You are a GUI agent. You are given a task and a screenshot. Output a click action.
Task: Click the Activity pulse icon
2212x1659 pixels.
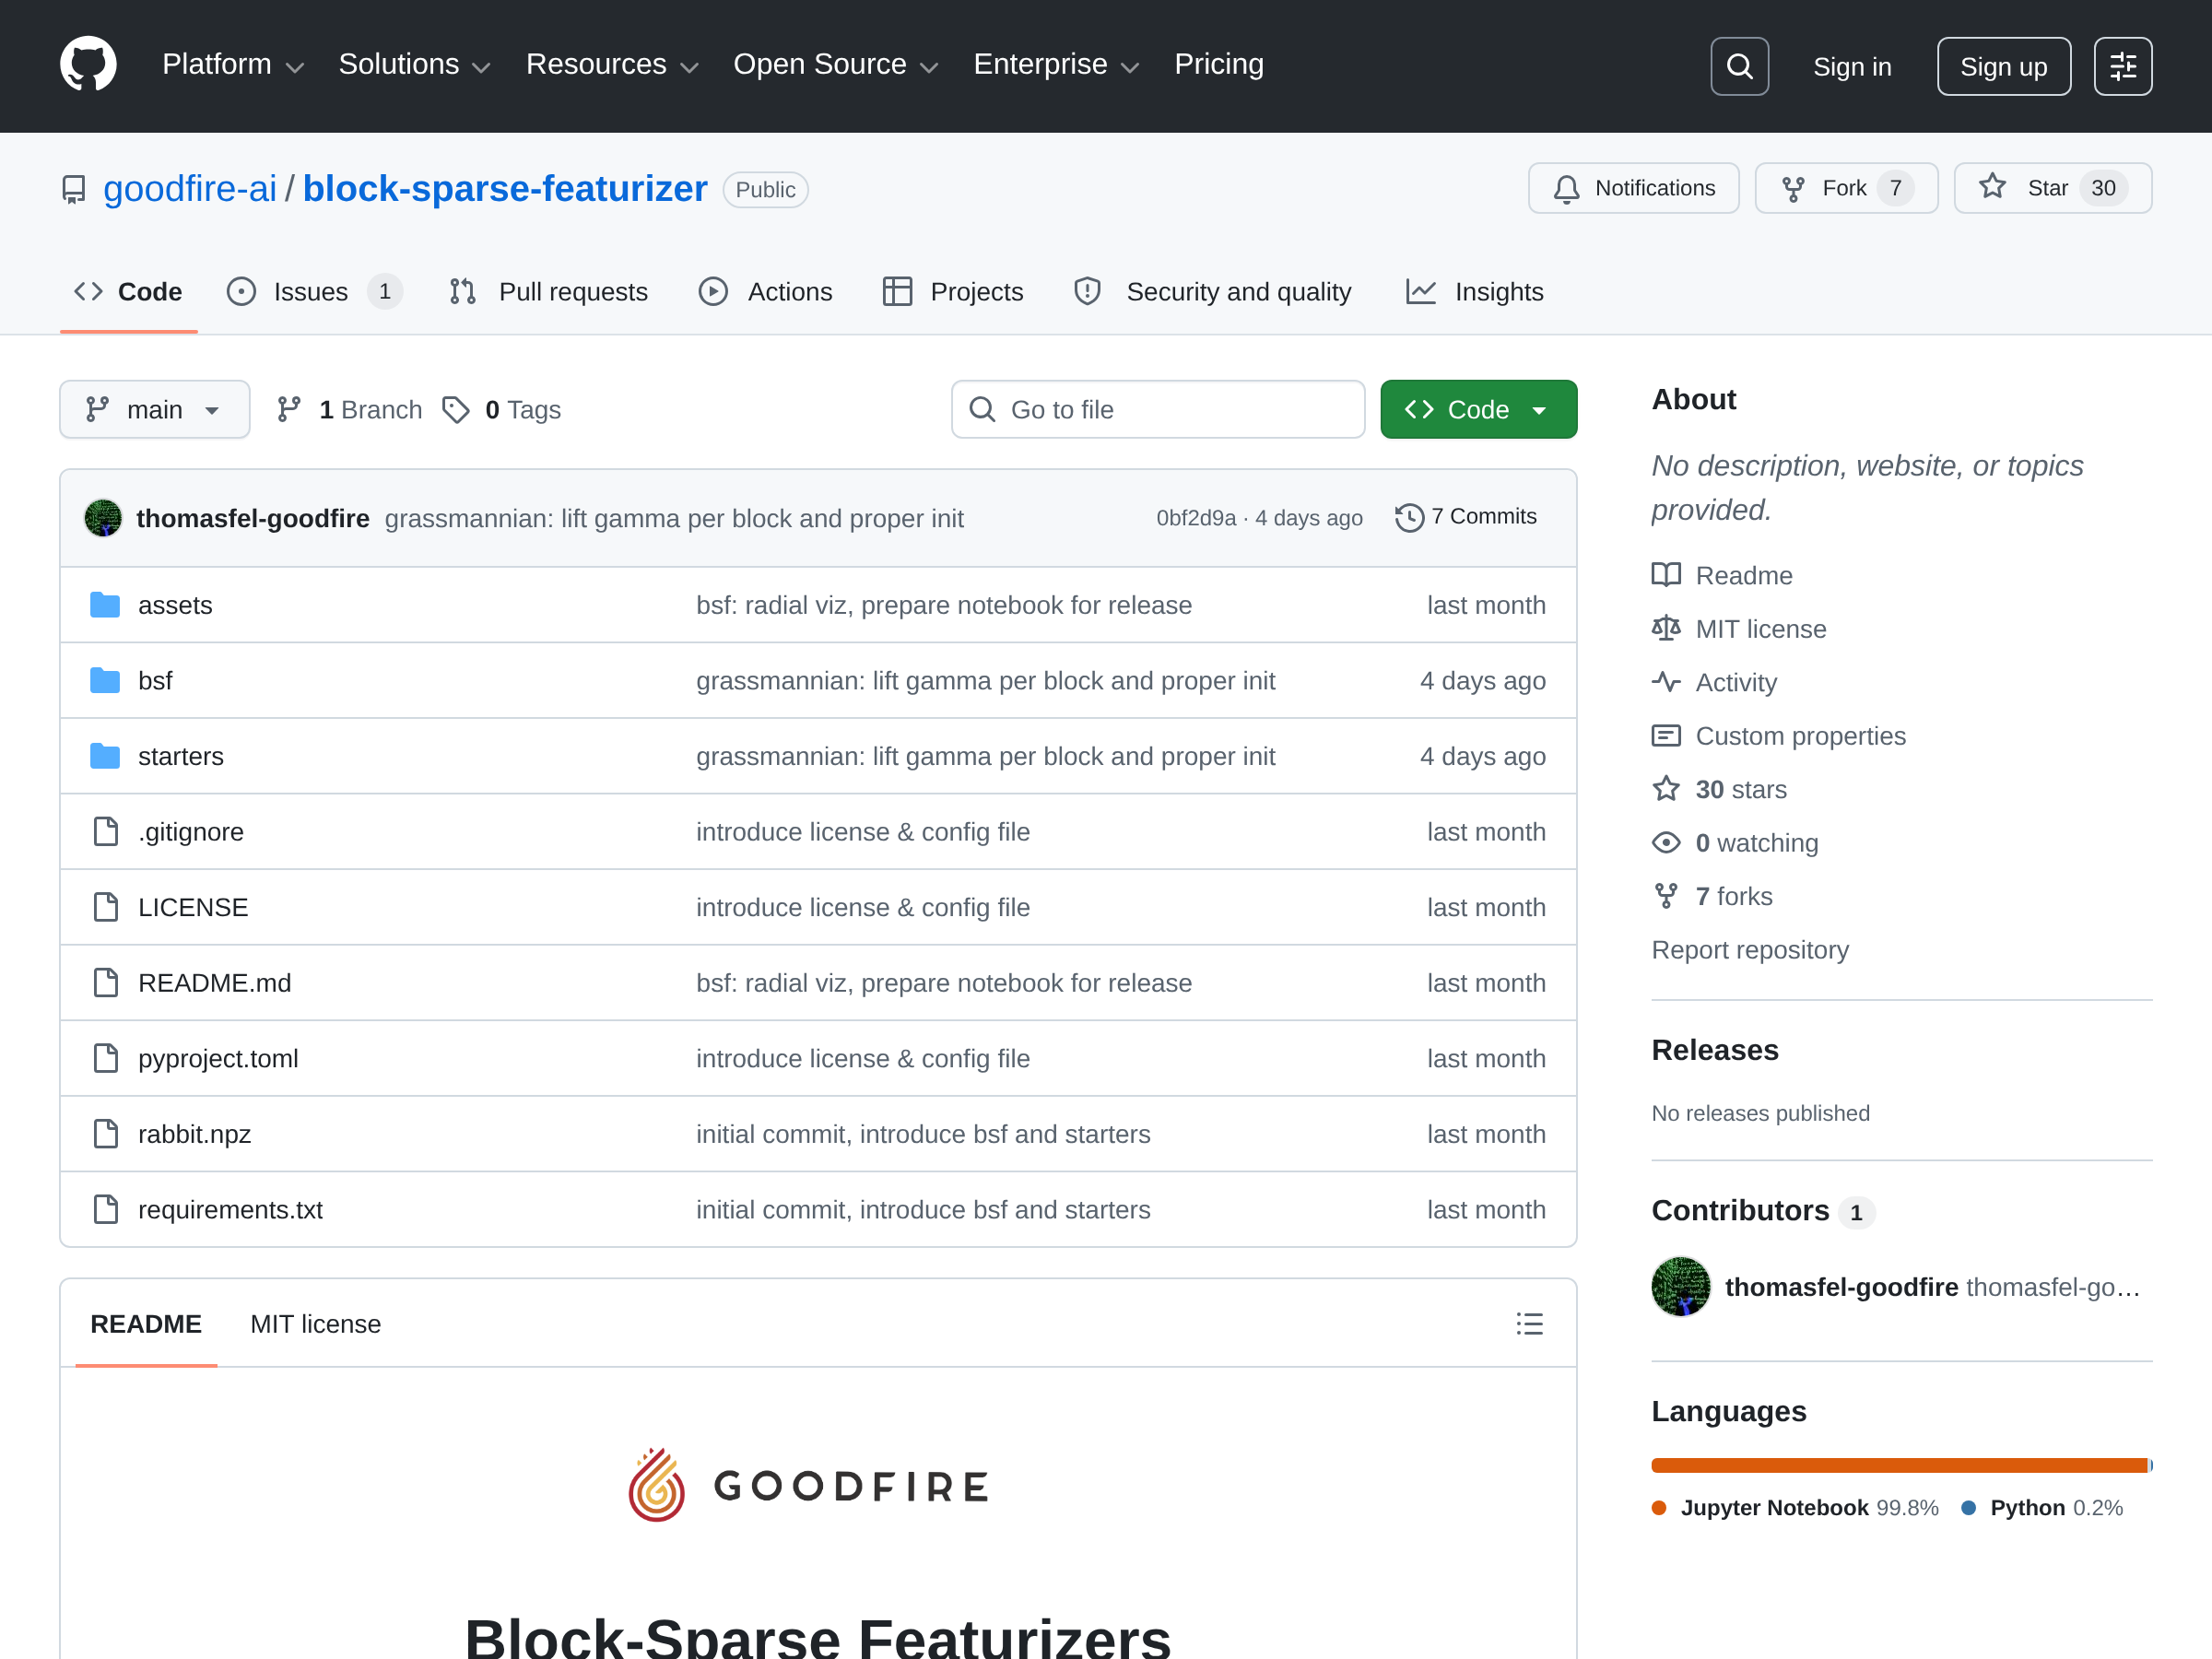1666,682
